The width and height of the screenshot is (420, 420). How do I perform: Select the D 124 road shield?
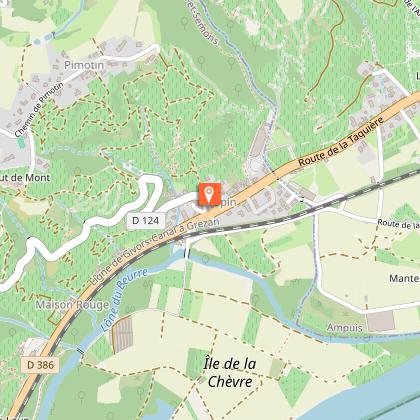[x=146, y=221]
